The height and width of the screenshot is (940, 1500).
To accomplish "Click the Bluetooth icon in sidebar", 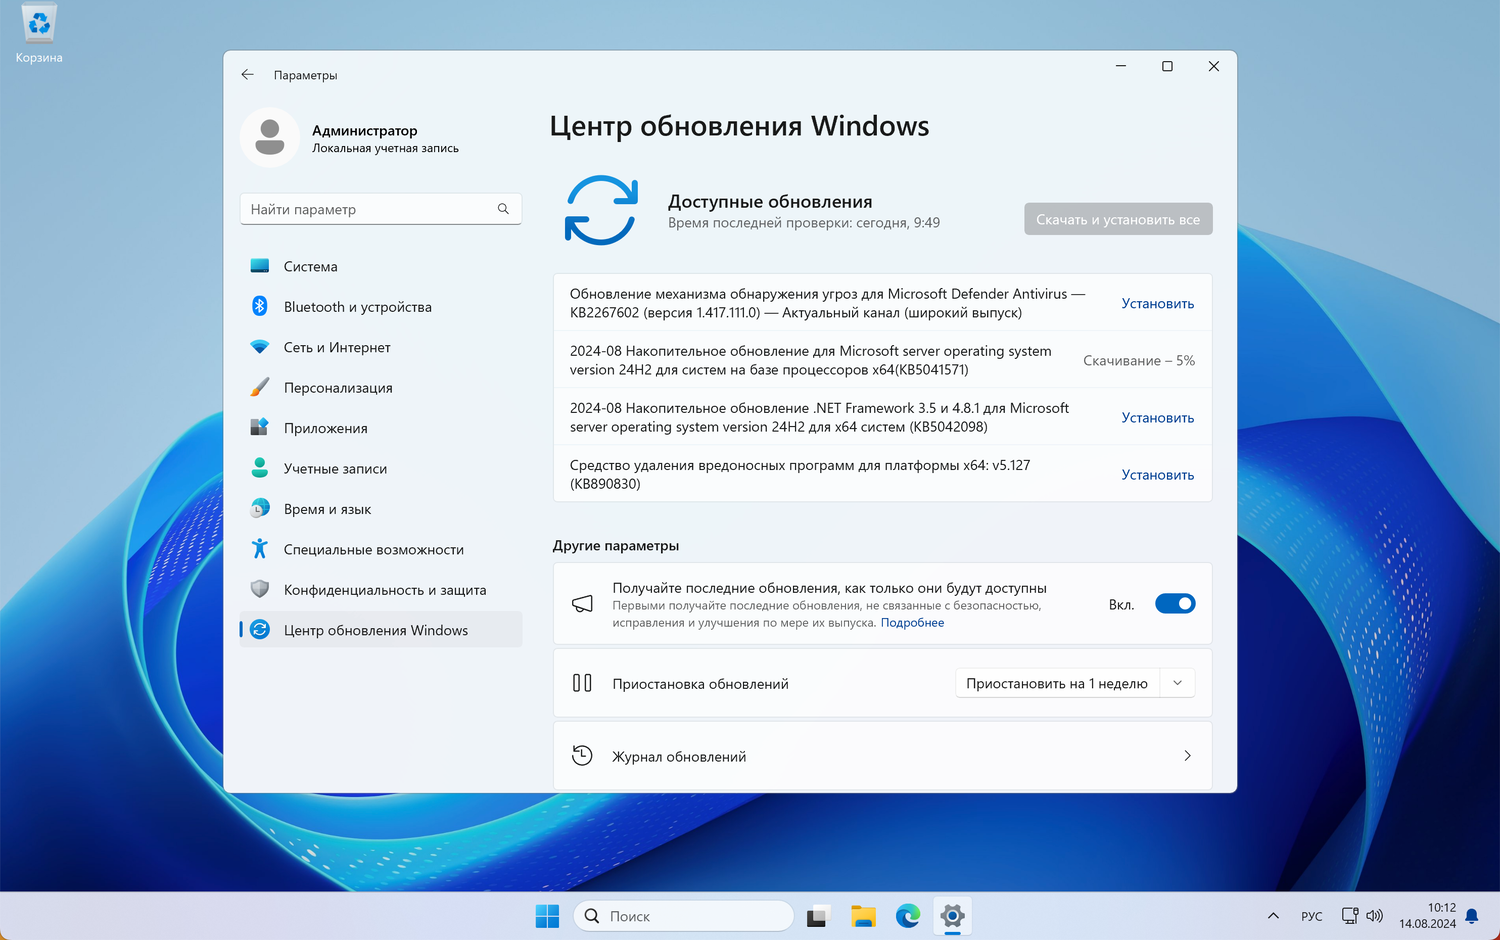I will click(260, 306).
